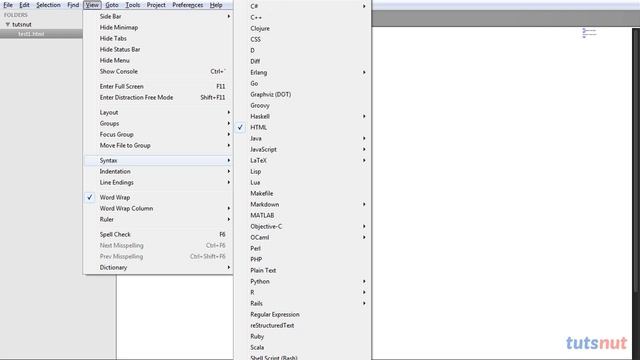Choose CSS syntax
The image size is (640, 360).
pos(302,39)
